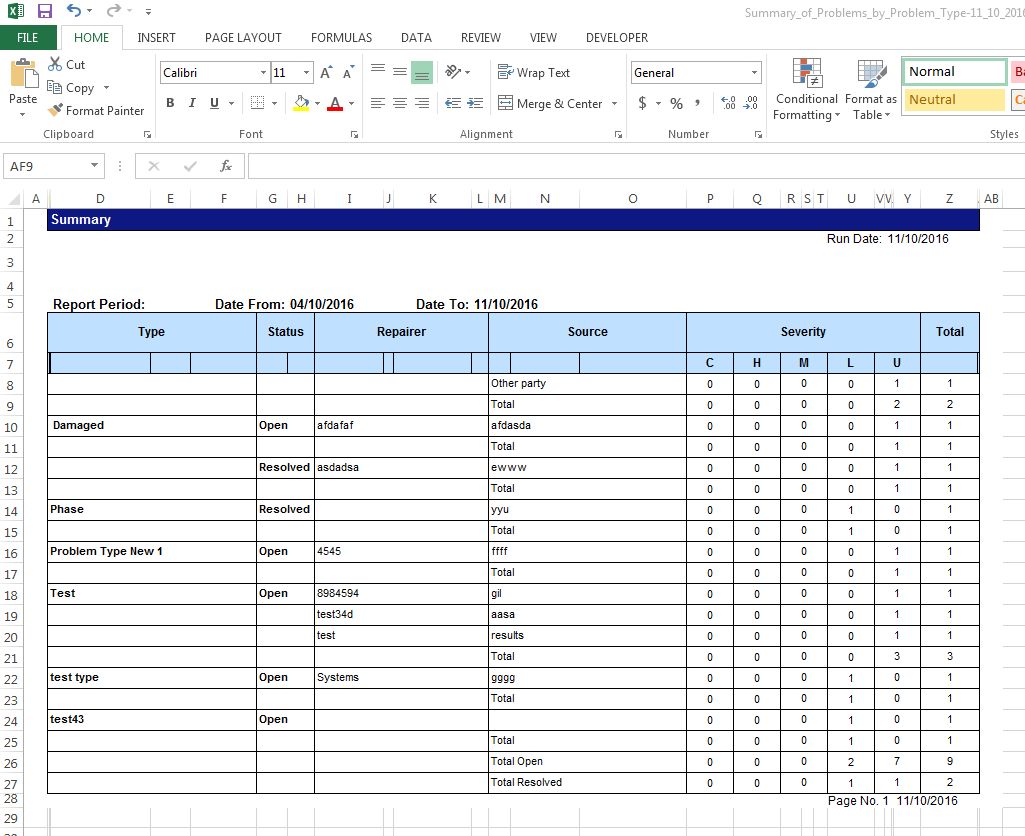Switch to the DEVELOPER tab
Viewport: 1025px width, 836px height.
click(617, 37)
